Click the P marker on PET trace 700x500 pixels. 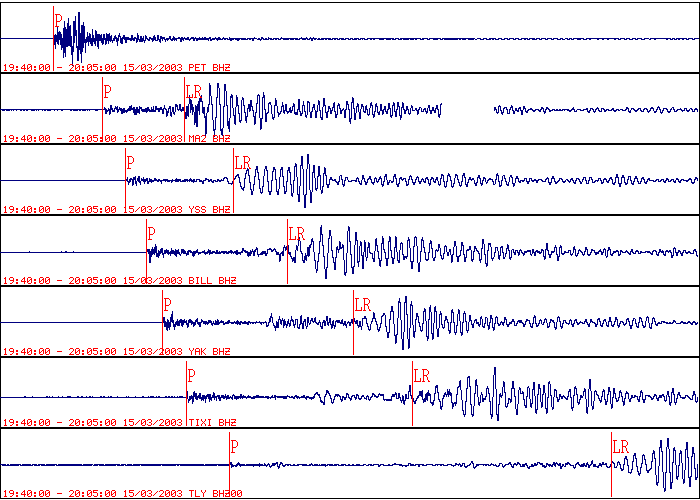coord(57,20)
